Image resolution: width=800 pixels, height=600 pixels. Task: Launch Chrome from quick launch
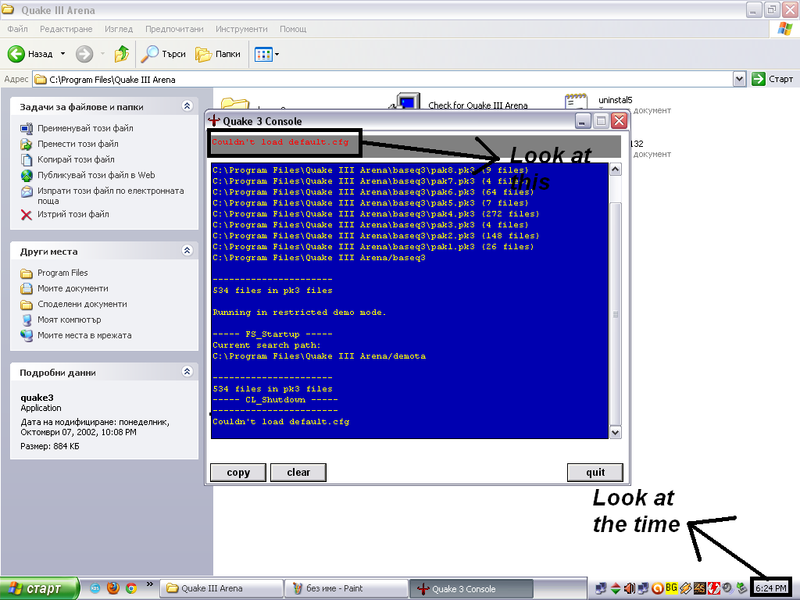point(131,588)
